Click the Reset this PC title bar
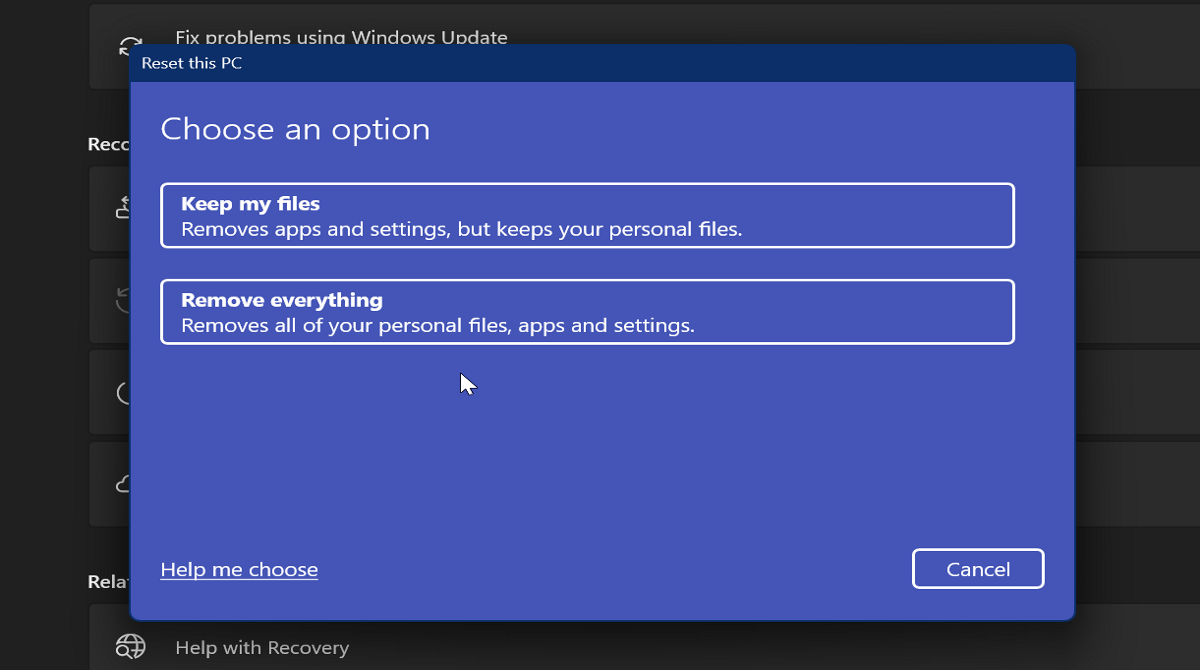 600,64
